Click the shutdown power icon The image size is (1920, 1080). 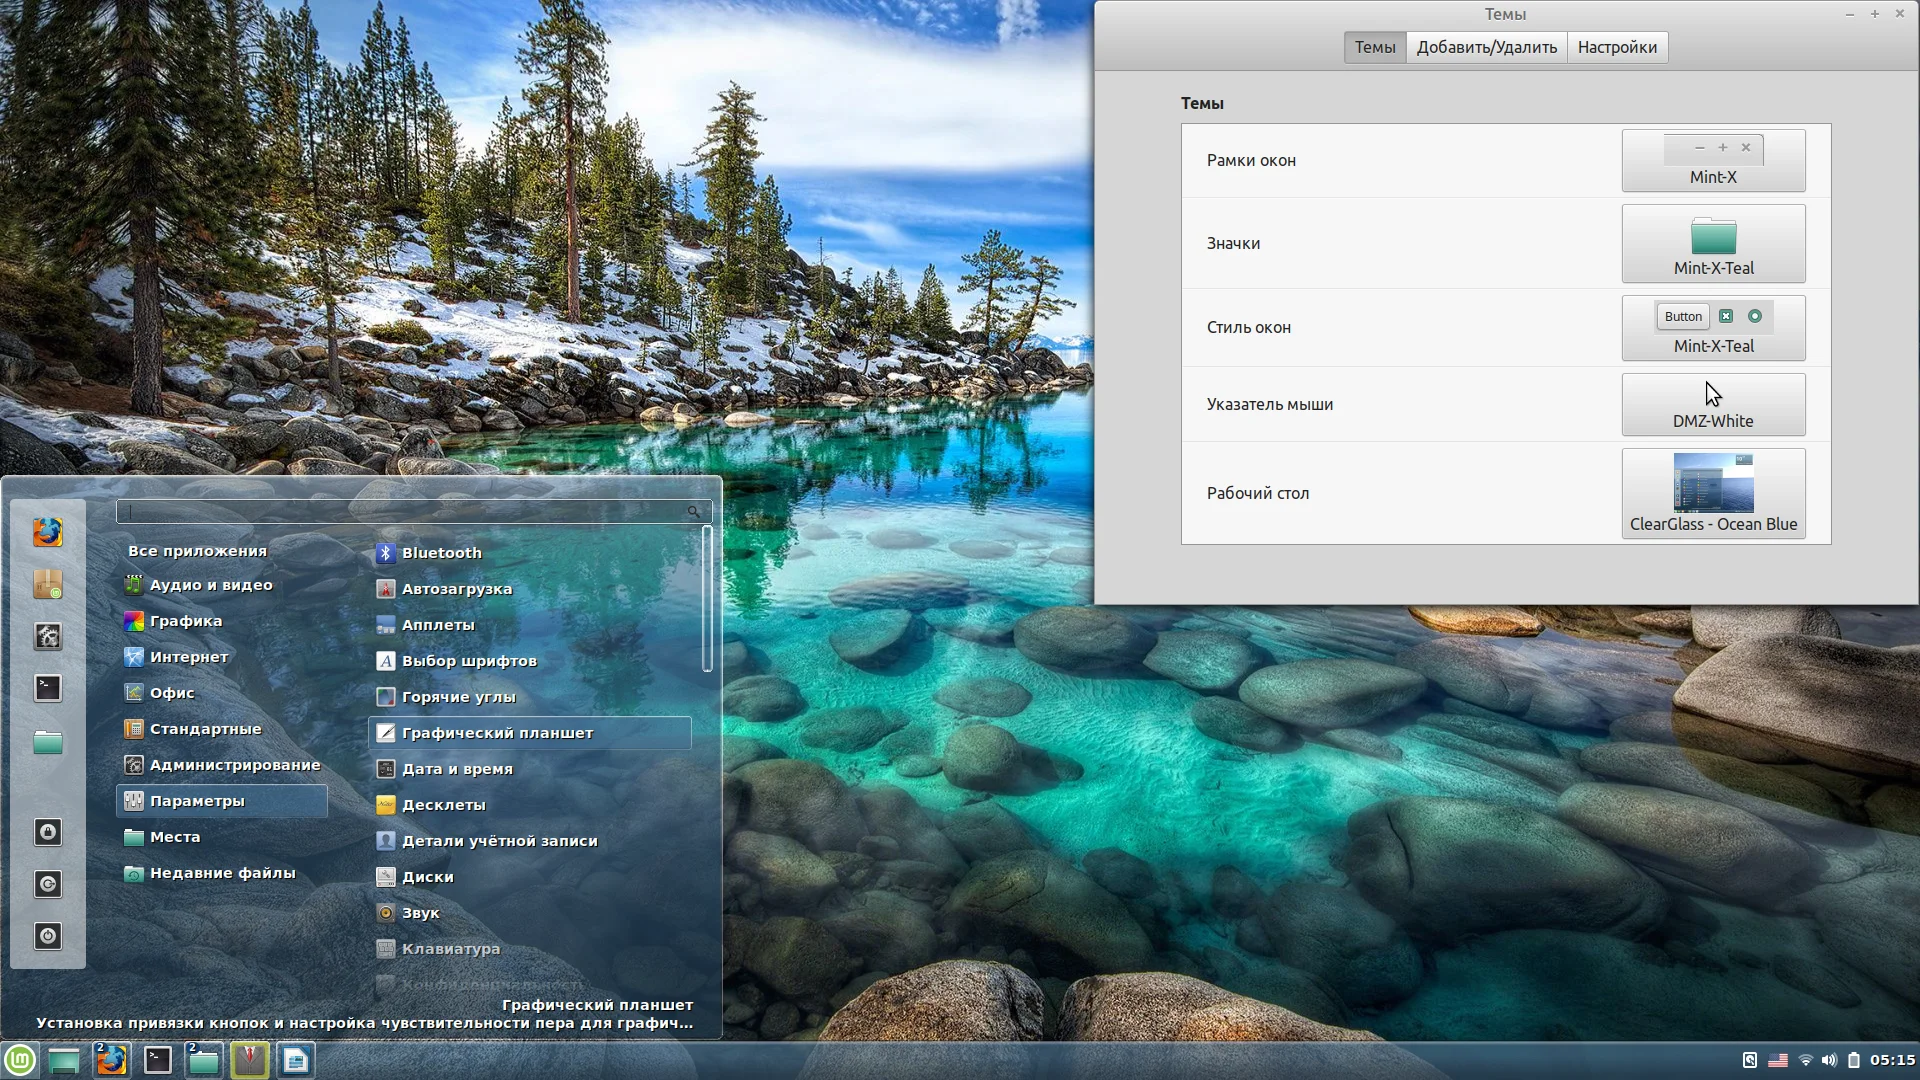pos(47,936)
